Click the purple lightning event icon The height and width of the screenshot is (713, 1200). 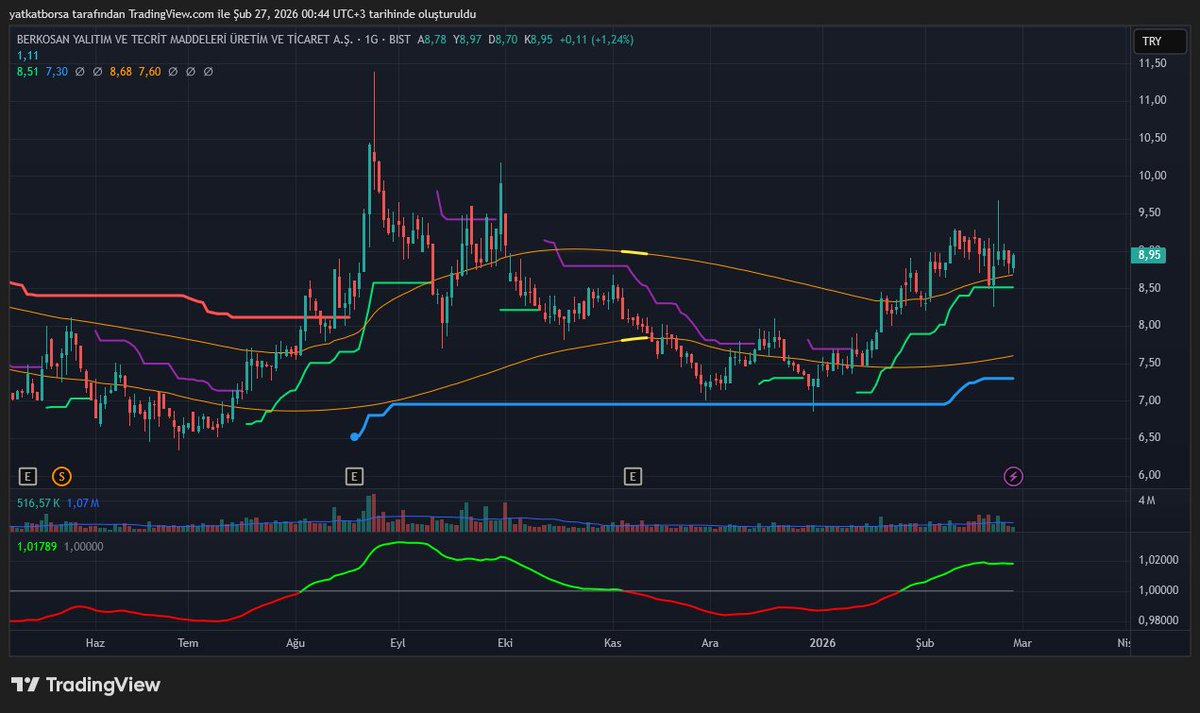tap(1013, 476)
